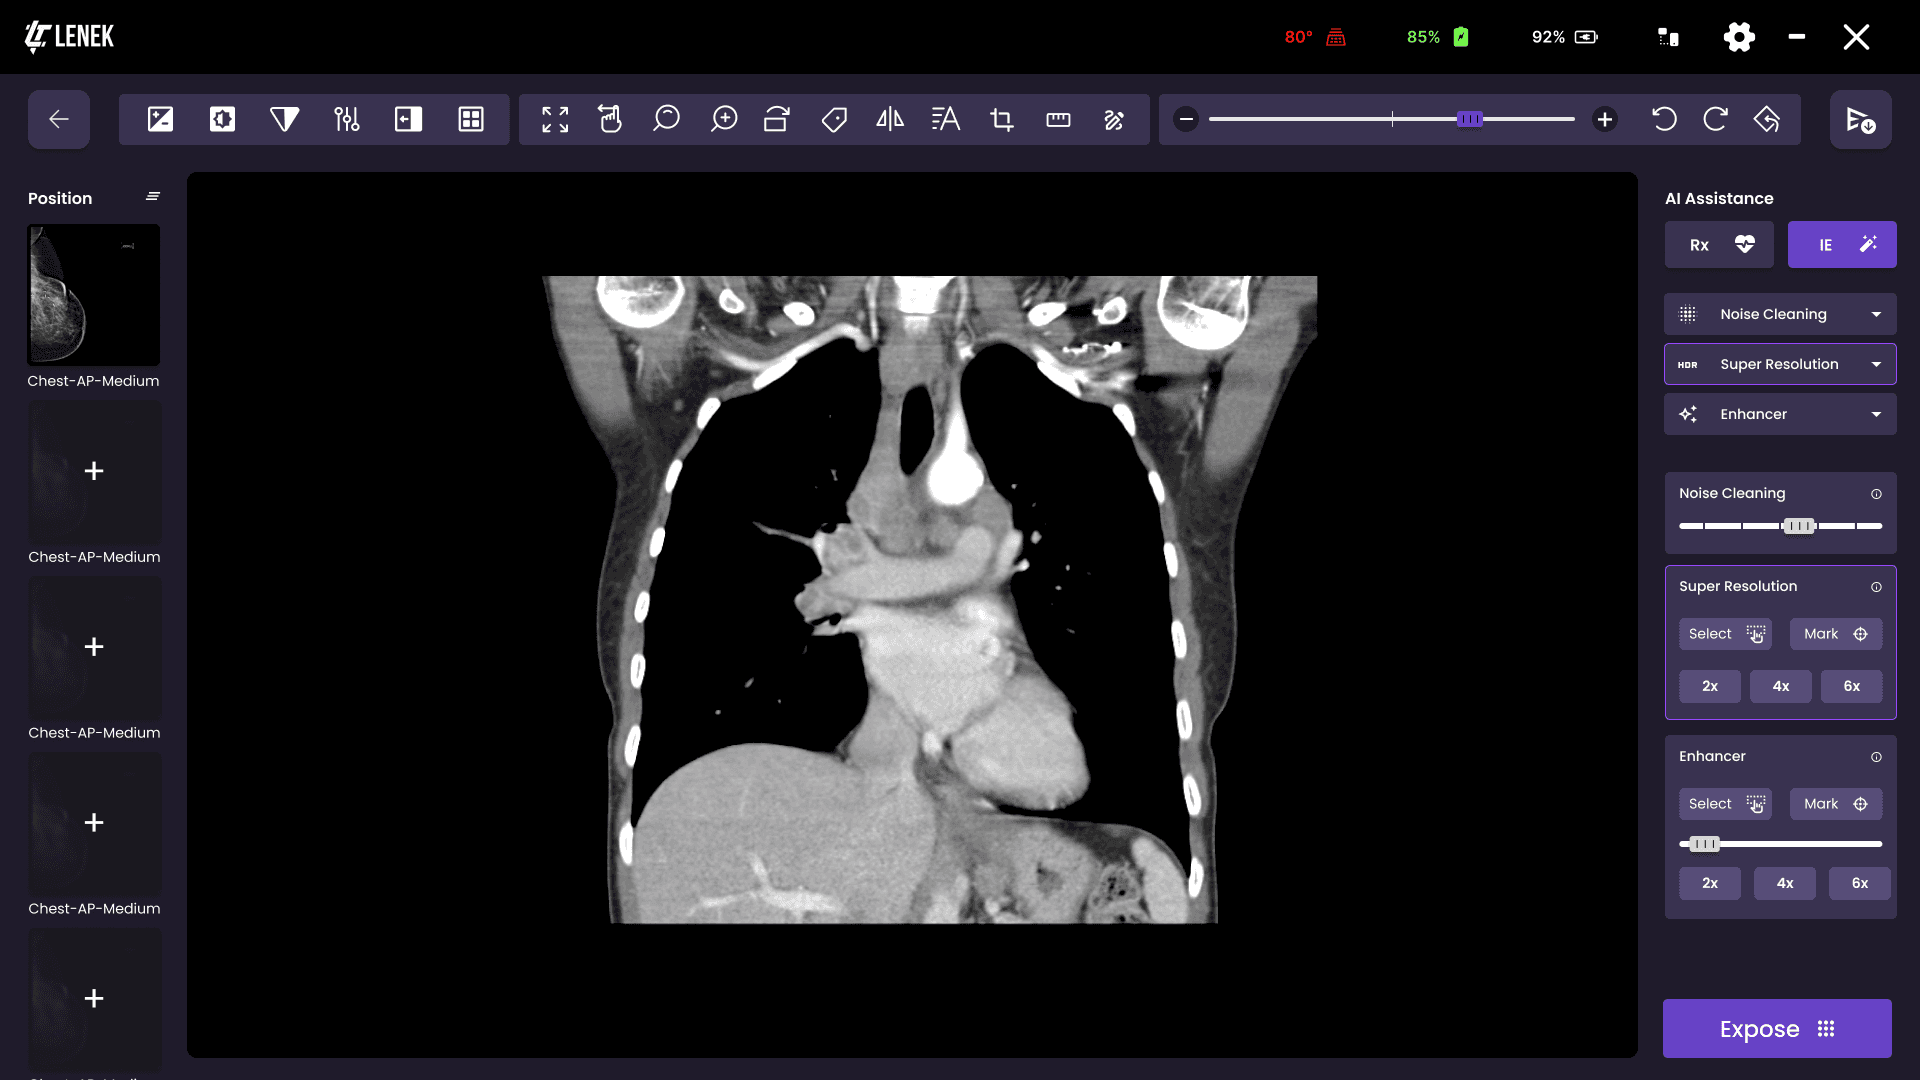Click the adjustment sliders icon
1920x1080 pixels.
point(346,120)
